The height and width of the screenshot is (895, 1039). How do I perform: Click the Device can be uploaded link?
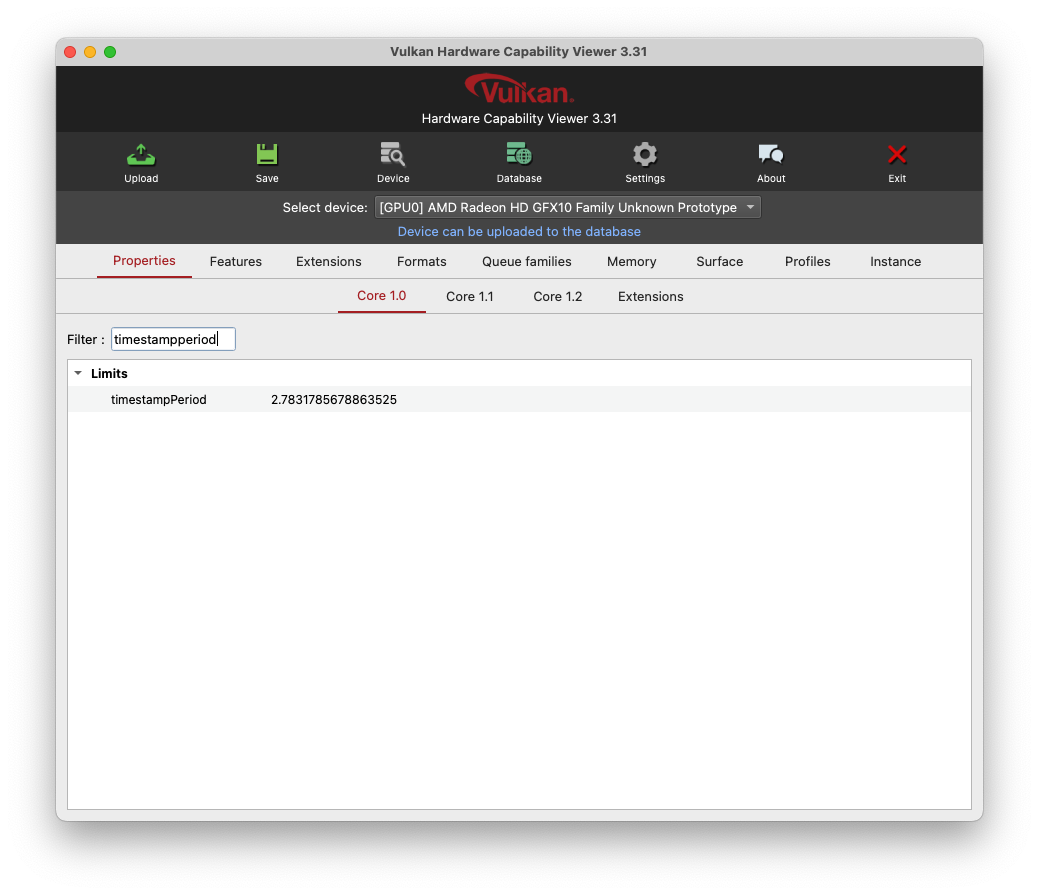tap(519, 231)
